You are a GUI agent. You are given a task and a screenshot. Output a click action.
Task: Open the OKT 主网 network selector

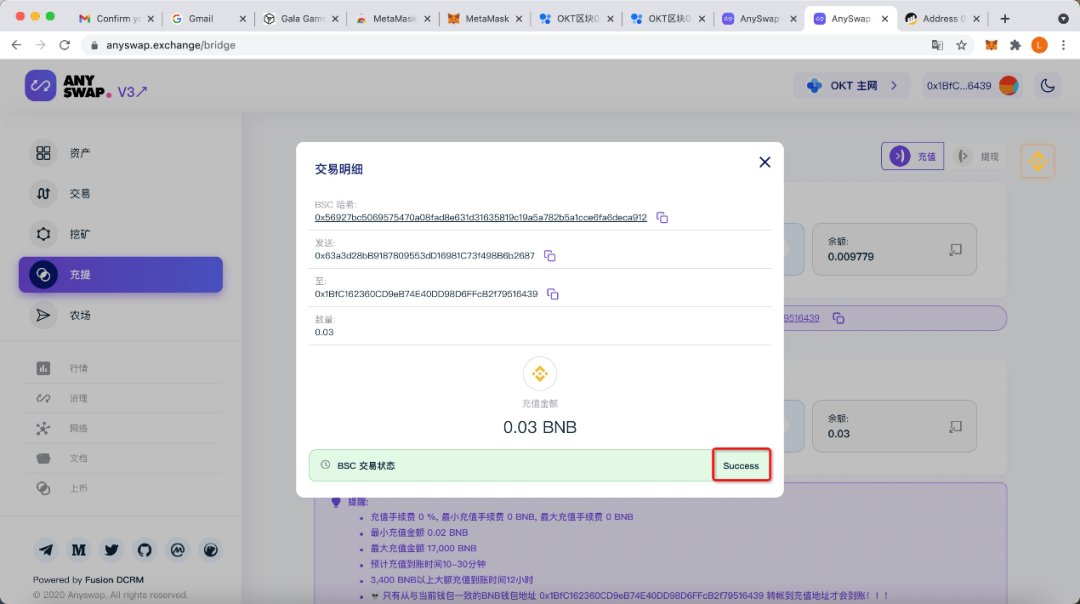[852, 86]
